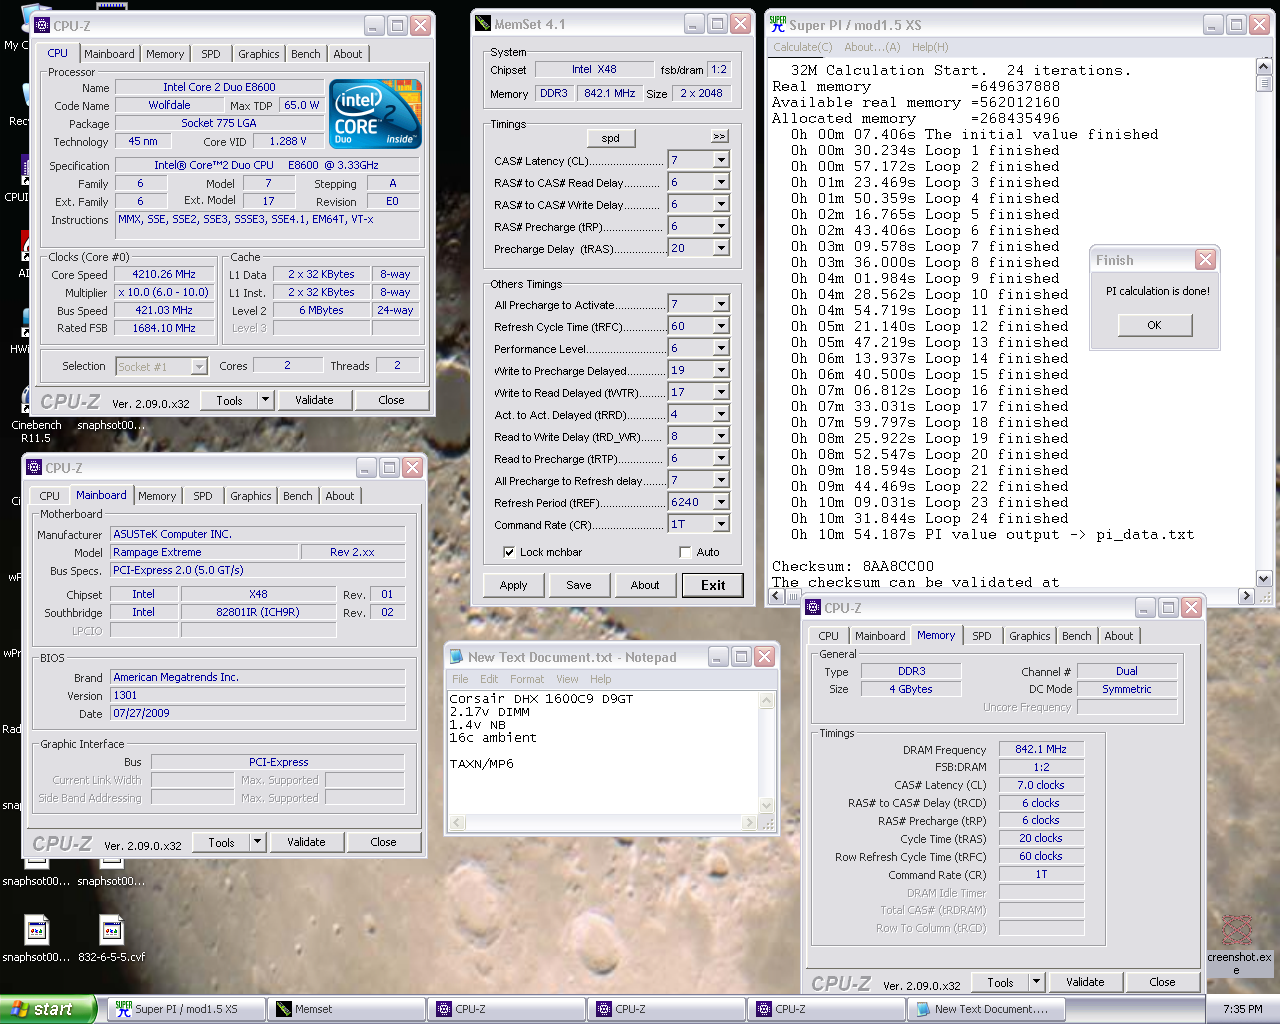Screen dimensions: 1280x1024
Task: Open the Refresh Cycle Time (tRFC) dropdown
Action: point(721,326)
